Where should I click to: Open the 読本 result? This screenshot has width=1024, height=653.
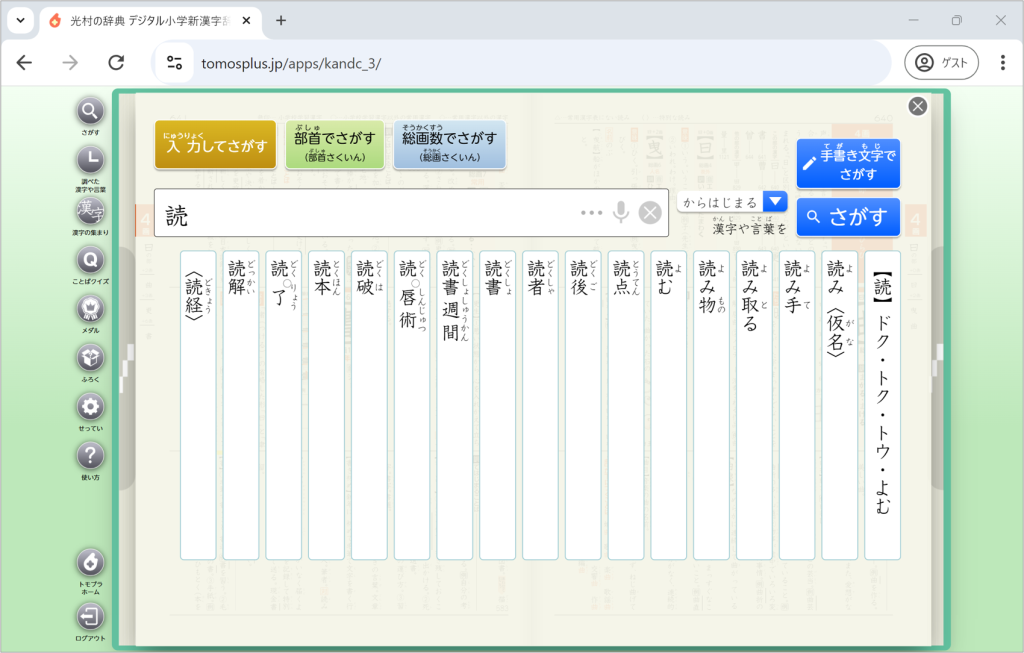click(x=327, y=405)
